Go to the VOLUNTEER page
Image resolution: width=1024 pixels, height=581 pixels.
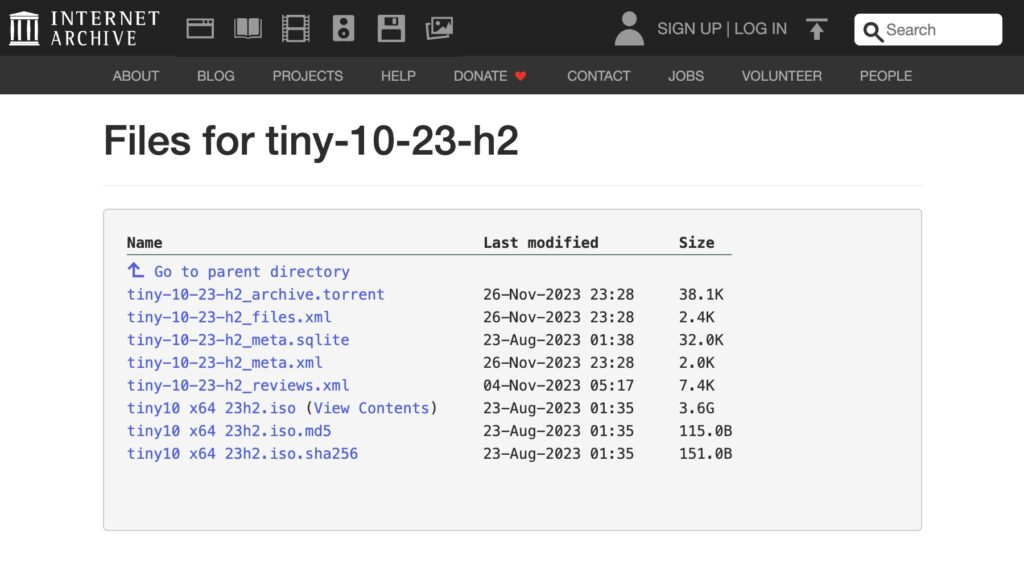(782, 76)
